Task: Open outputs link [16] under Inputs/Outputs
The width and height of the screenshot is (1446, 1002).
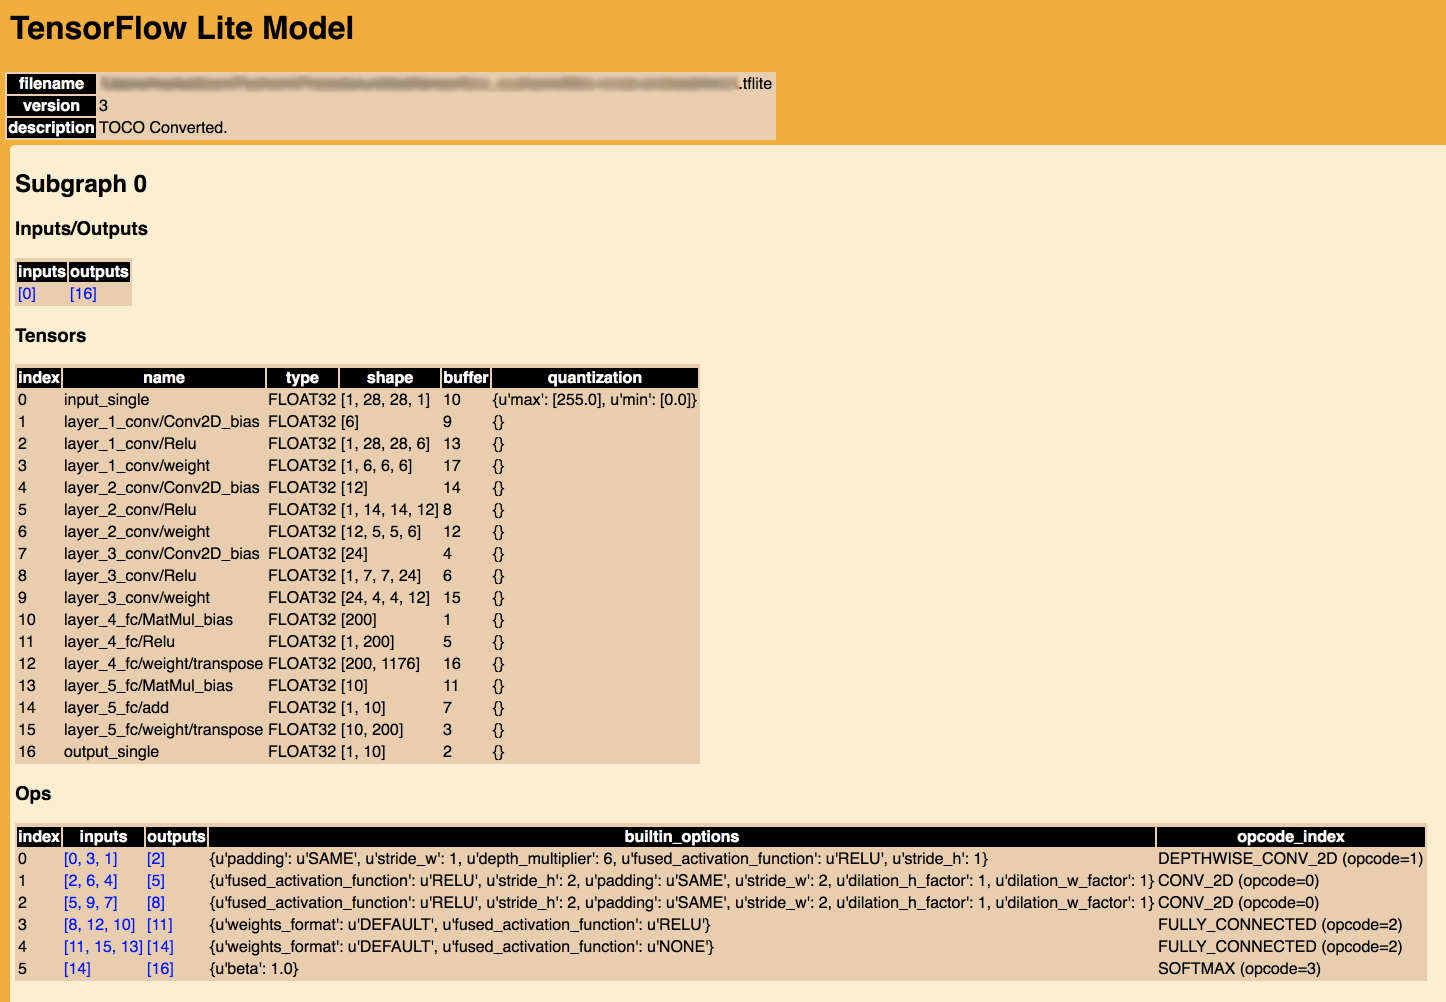Action: pyautogui.click(x=83, y=293)
